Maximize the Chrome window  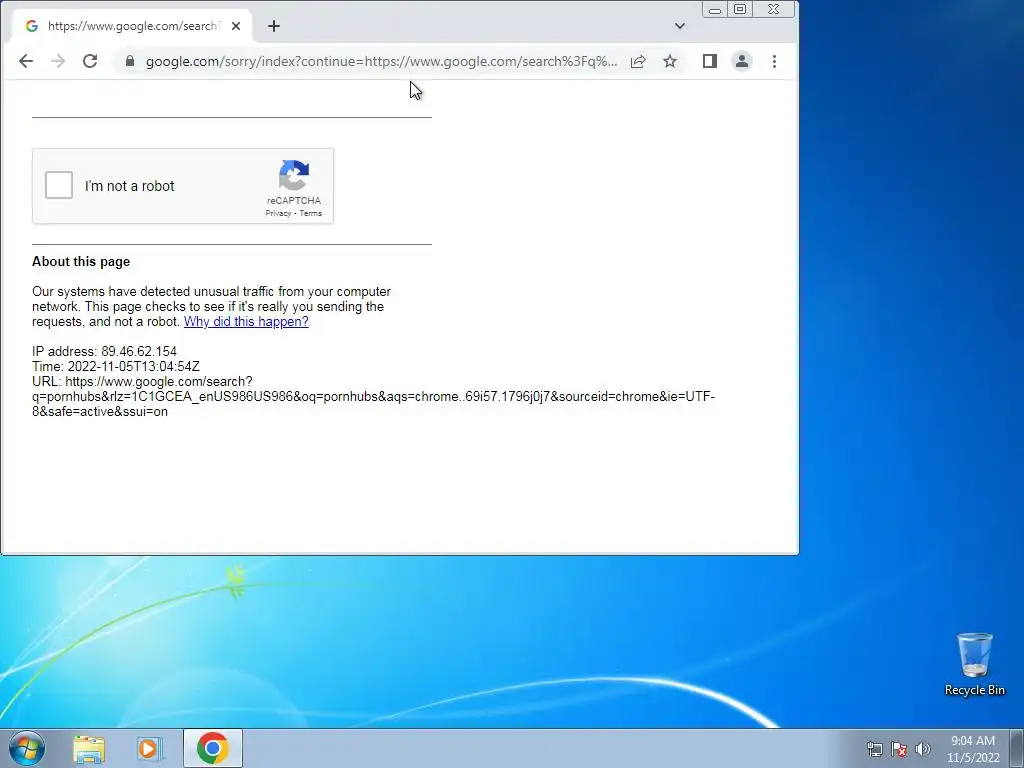pyautogui.click(x=740, y=10)
